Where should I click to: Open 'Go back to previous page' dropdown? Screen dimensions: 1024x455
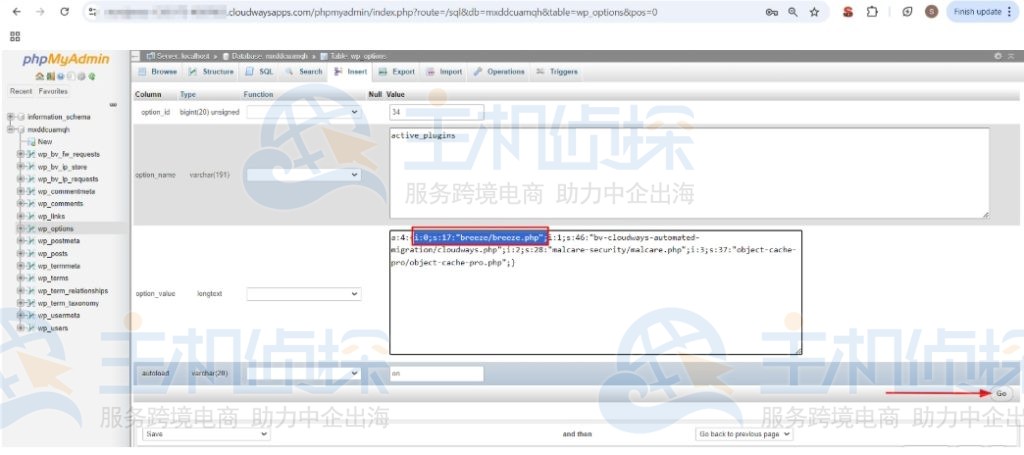tap(744, 434)
